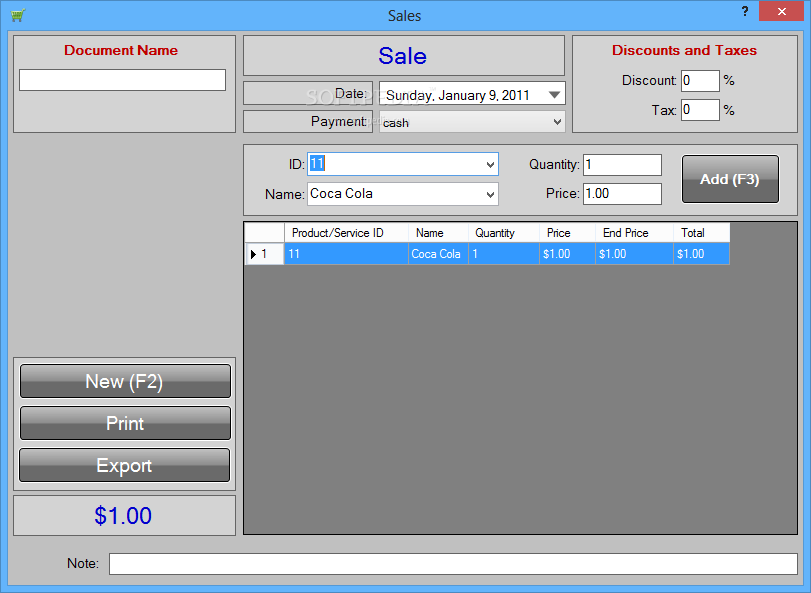Click the End Price column header
The width and height of the screenshot is (811, 593).
click(x=634, y=233)
